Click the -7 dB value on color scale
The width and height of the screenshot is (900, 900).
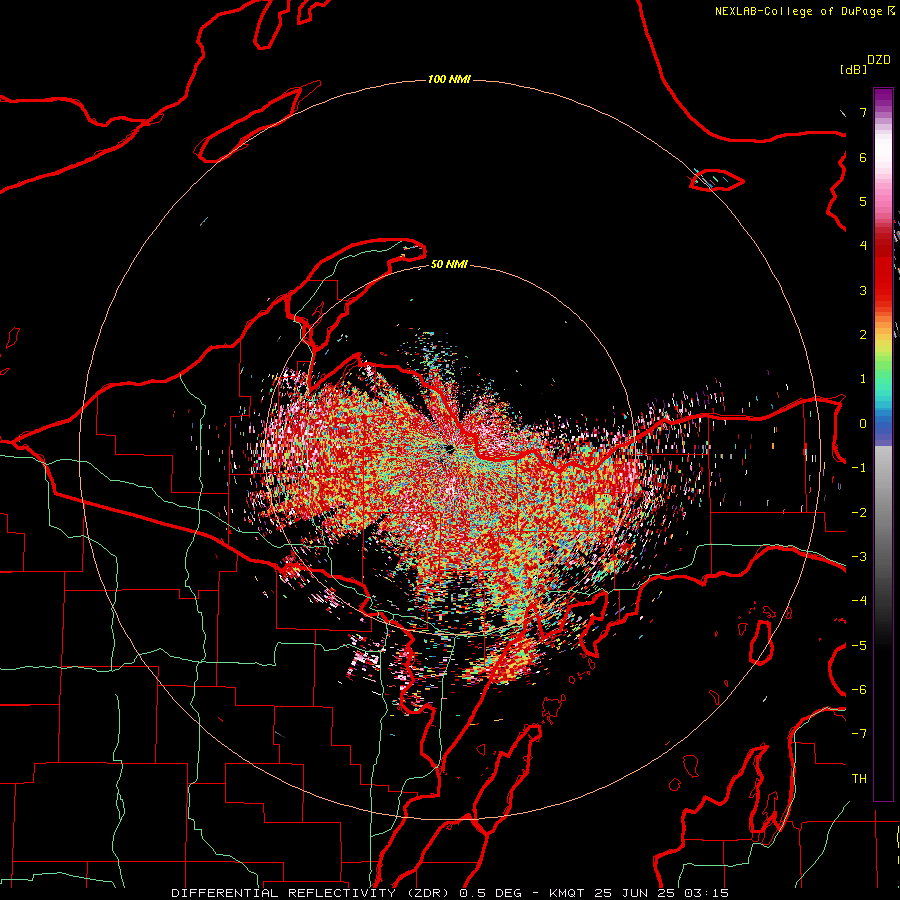coord(859,734)
